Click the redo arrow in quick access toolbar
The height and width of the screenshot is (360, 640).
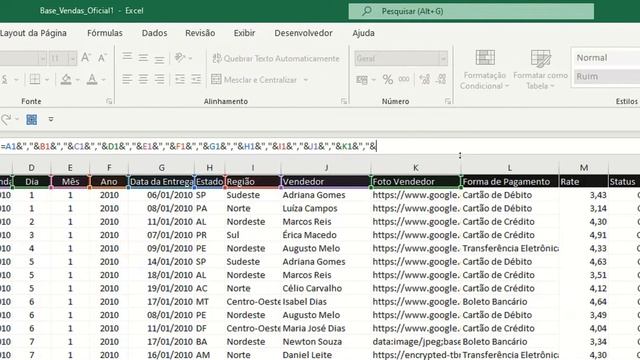[x=6, y=119]
